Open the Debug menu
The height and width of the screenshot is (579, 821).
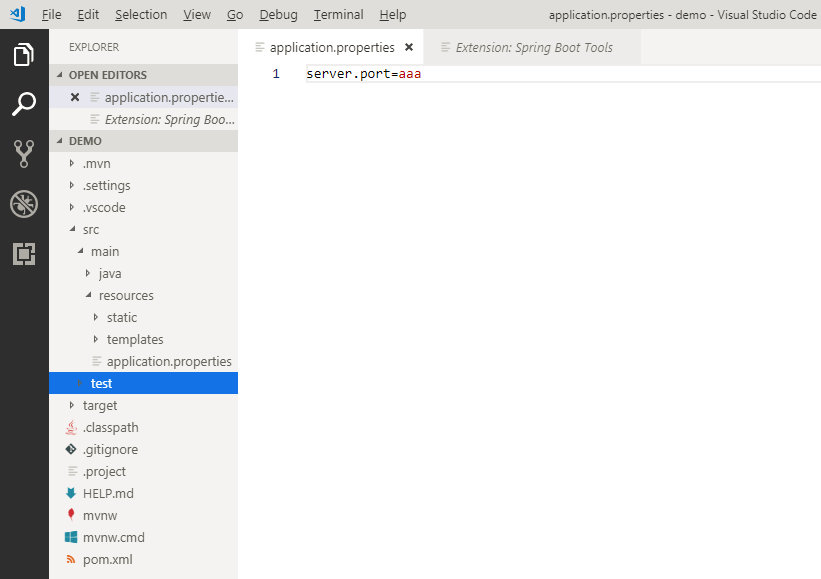pos(278,14)
